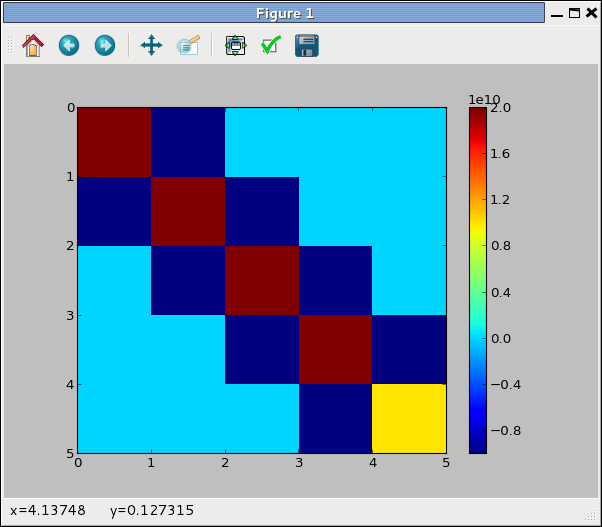Save the figure with the floppy disk icon
This screenshot has height=527, width=602.
pyautogui.click(x=306, y=45)
